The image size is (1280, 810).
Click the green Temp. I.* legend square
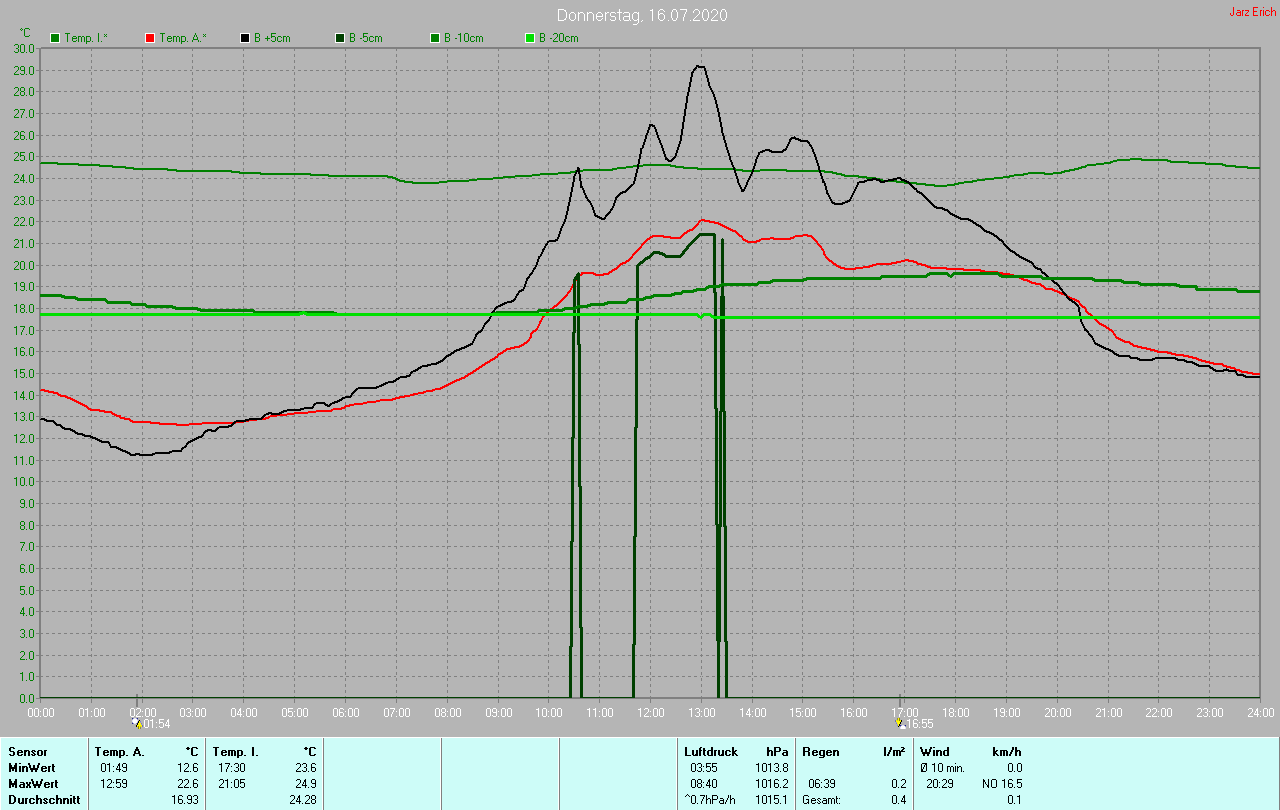pyautogui.click(x=55, y=38)
